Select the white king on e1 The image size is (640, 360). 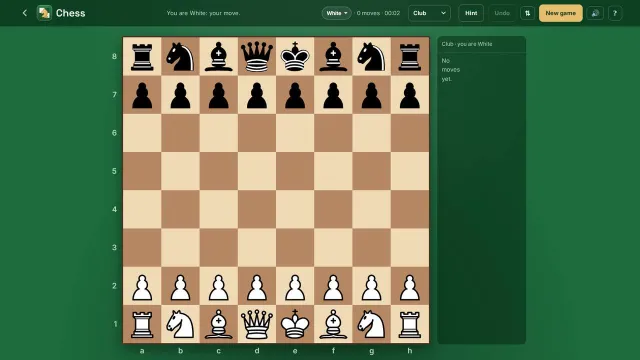click(x=295, y=324)
